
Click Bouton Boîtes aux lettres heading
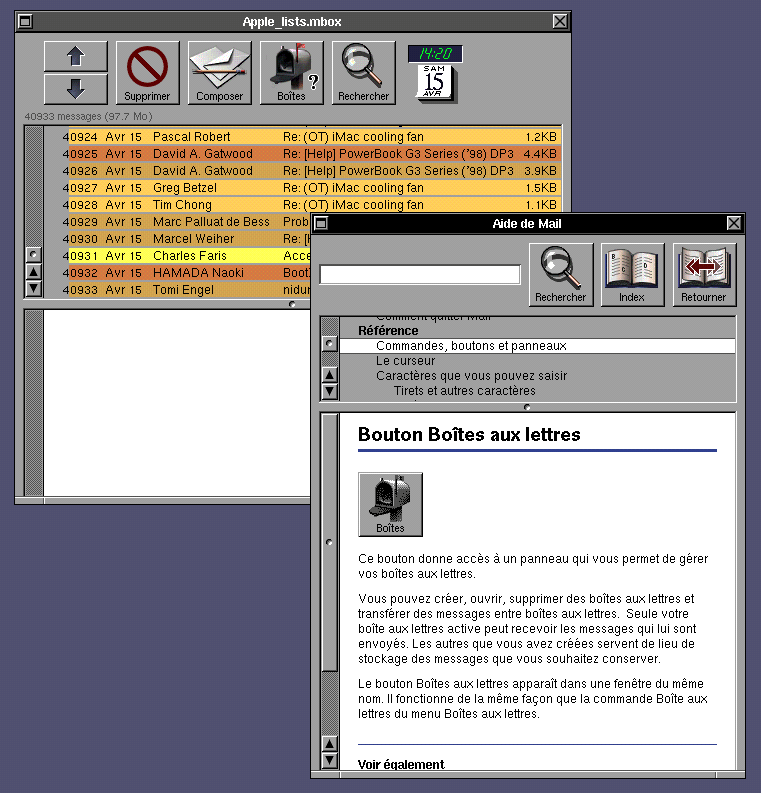point(469,434)
